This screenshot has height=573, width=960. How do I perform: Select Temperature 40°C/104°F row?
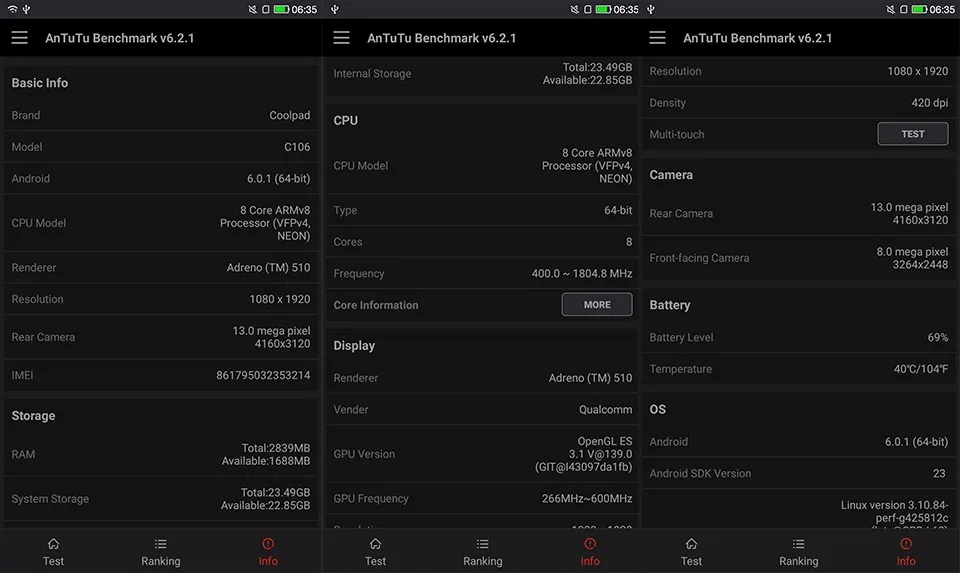[x=798, y=369]
